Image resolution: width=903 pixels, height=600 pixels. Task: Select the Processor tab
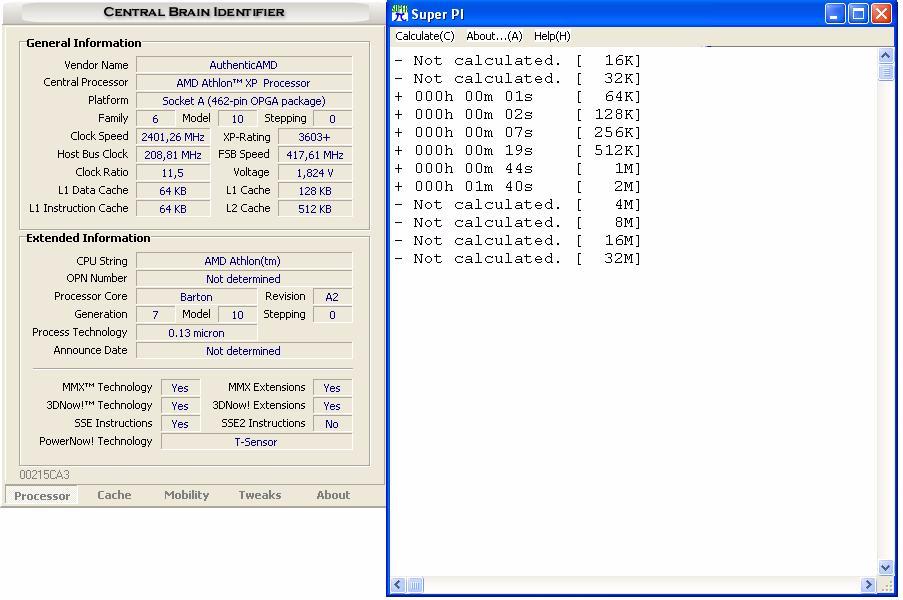42,496
